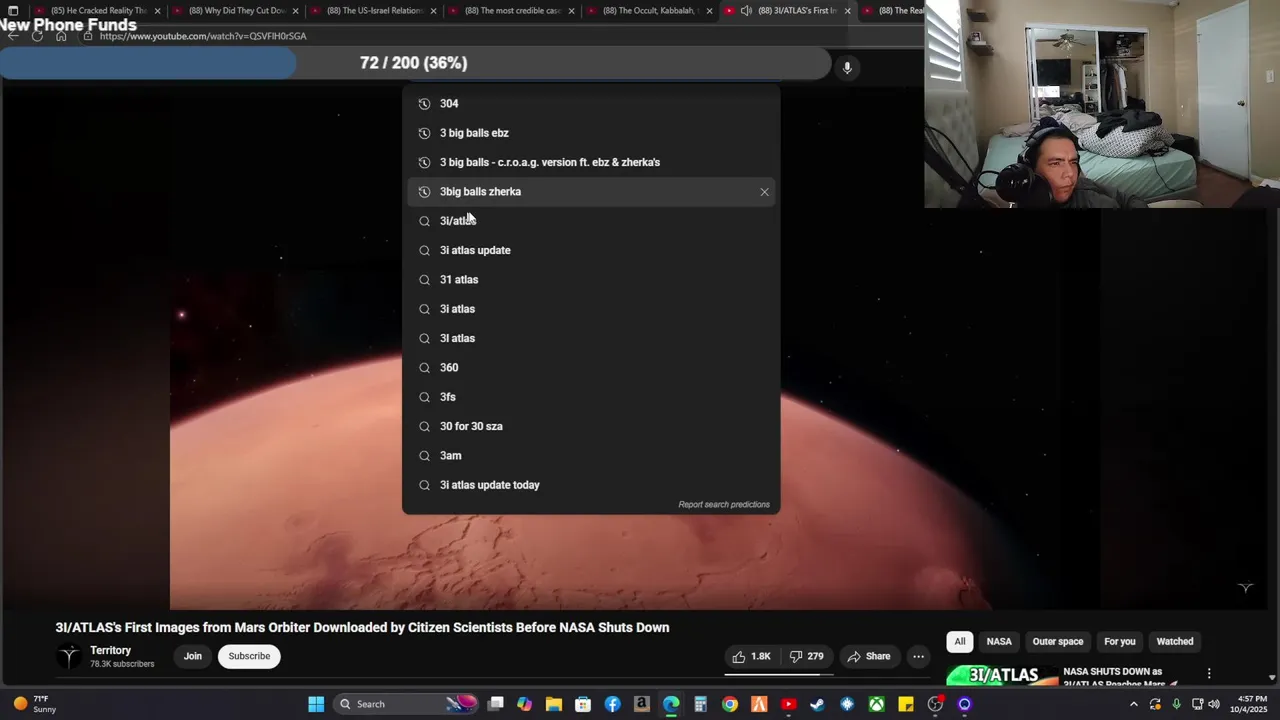
Task: Open the Territory channel avatar
Action: pos(69,656)
